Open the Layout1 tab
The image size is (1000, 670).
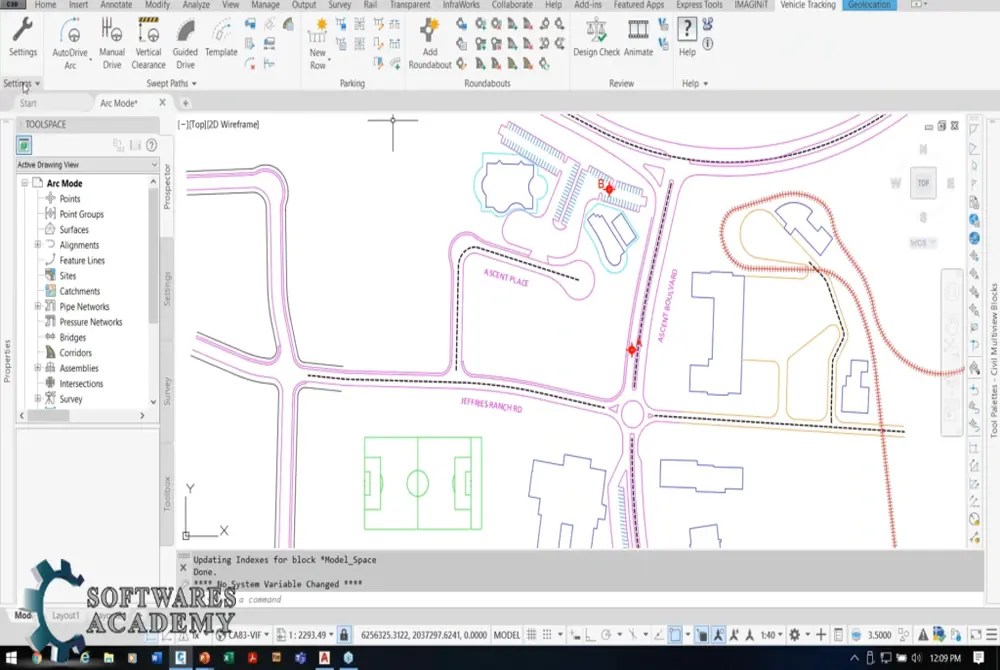[x=65, y=616]
